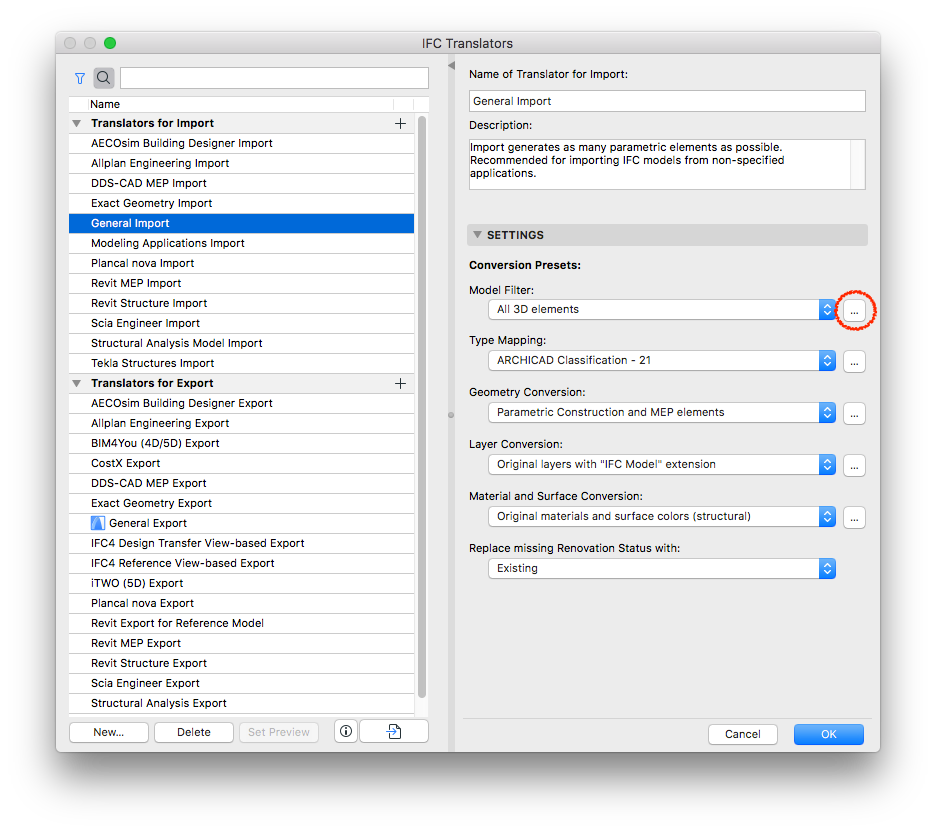Open Model Filter preset options (...)
Image resolution: width=936 pixels, height=832 pixels.
tap(854, 310)
